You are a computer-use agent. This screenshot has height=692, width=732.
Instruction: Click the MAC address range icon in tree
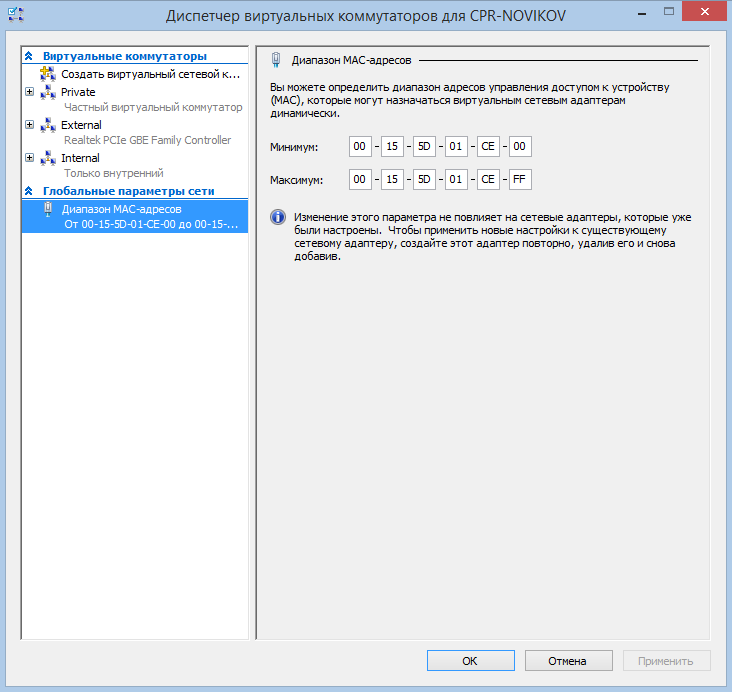tap(48, 209)
